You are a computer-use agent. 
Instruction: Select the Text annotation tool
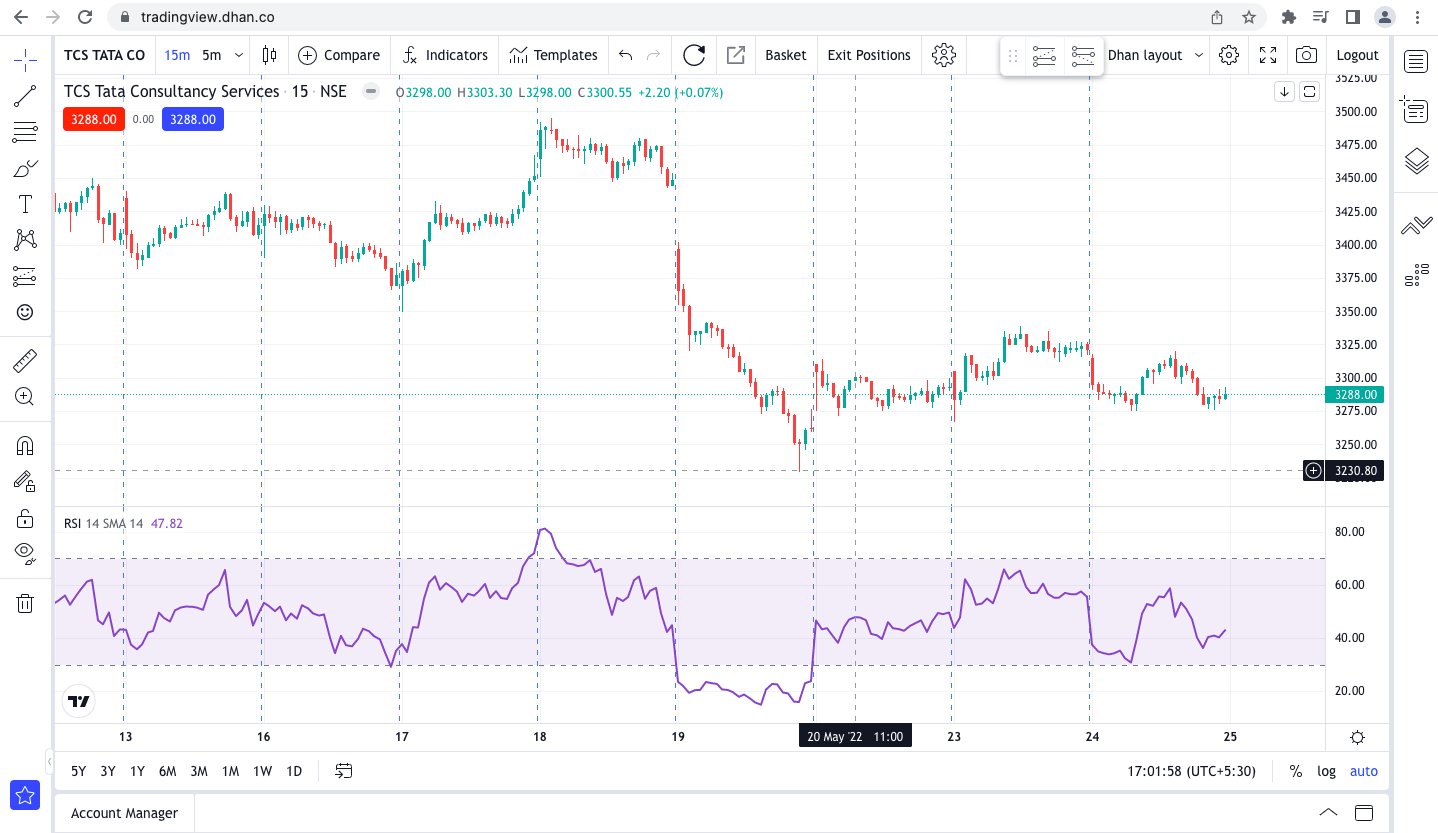point(25,204)
